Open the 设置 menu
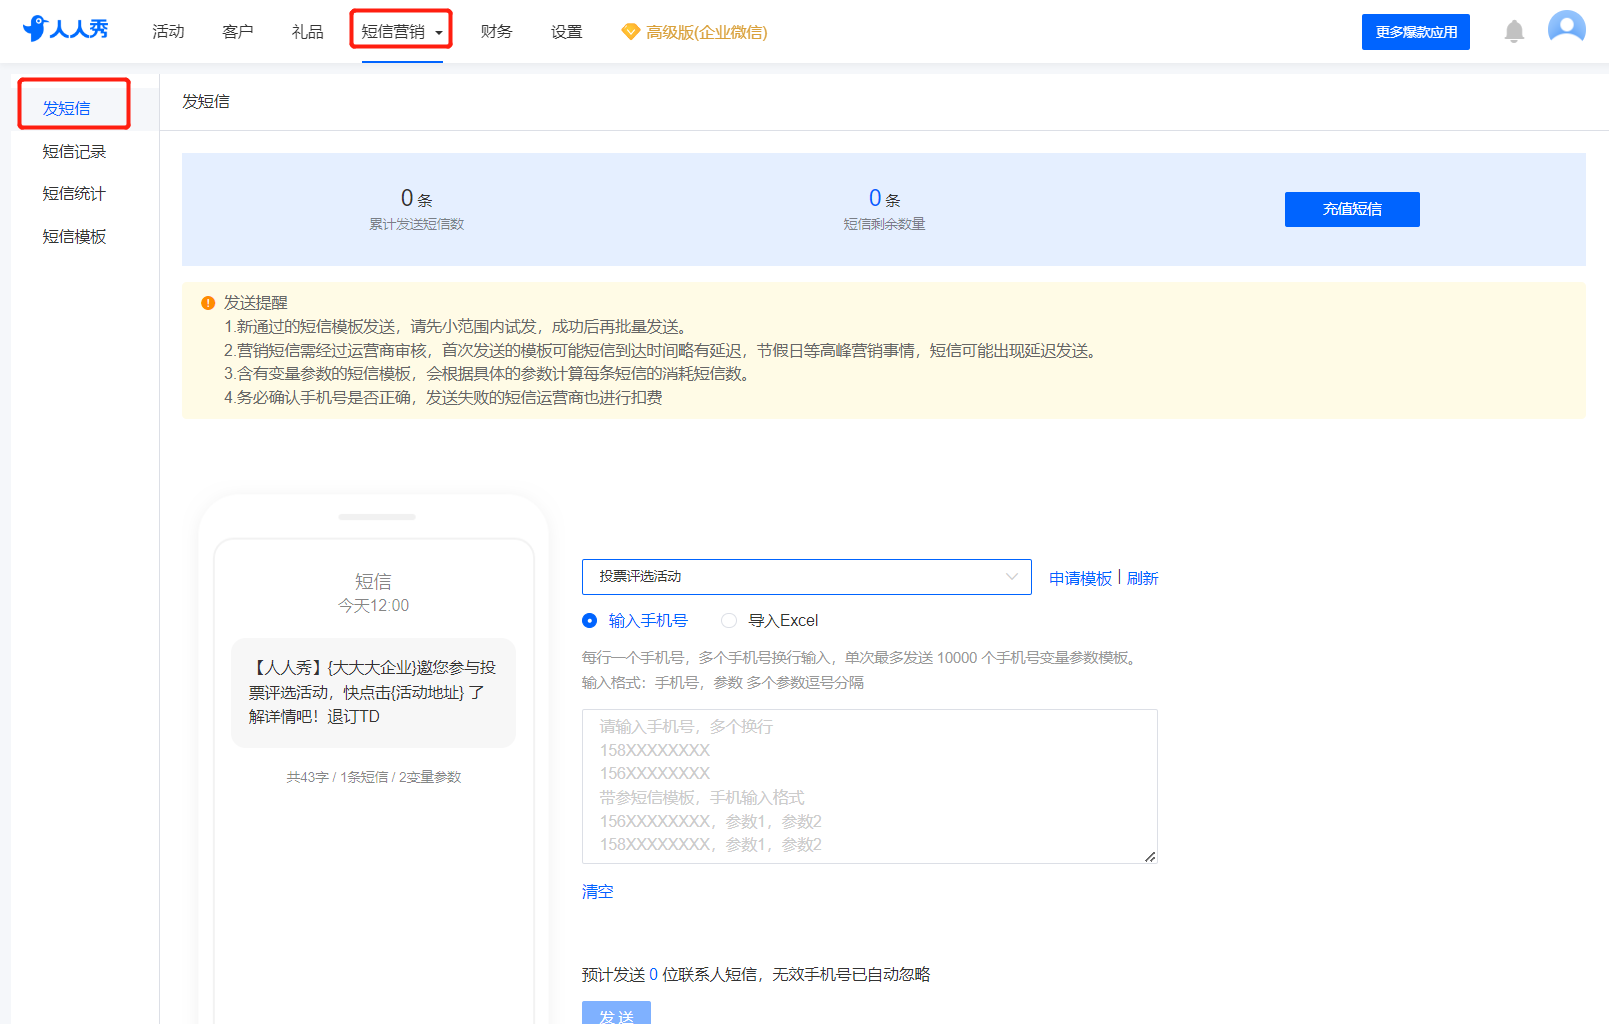Screen dimensions: 1609x1024 click(x=566, y=32)
